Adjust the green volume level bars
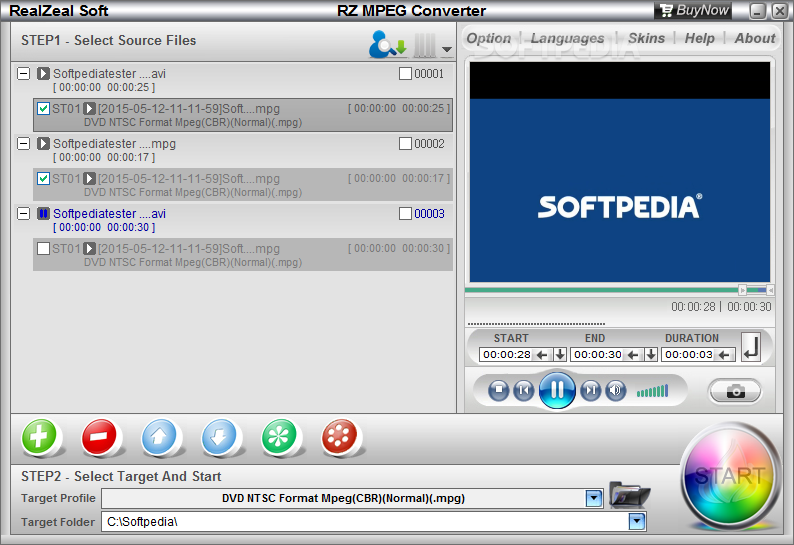The width and height of the screenshot is (794, 545). 653,391
